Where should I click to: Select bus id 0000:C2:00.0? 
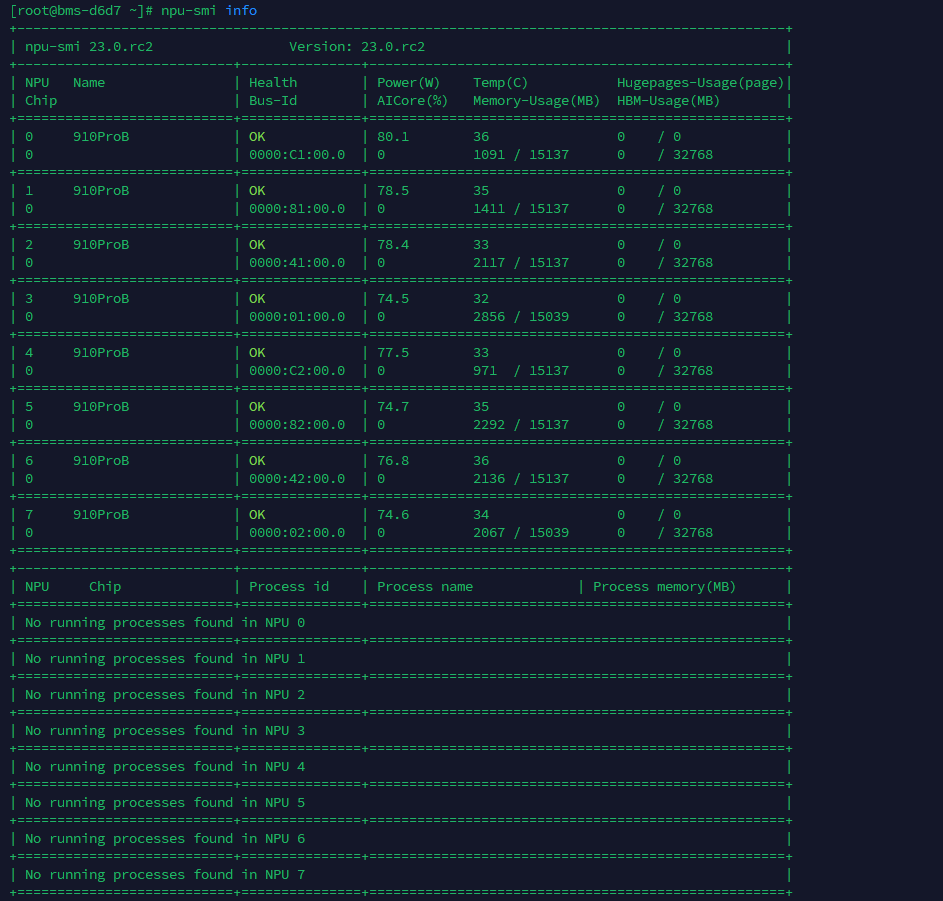[297, 371]
